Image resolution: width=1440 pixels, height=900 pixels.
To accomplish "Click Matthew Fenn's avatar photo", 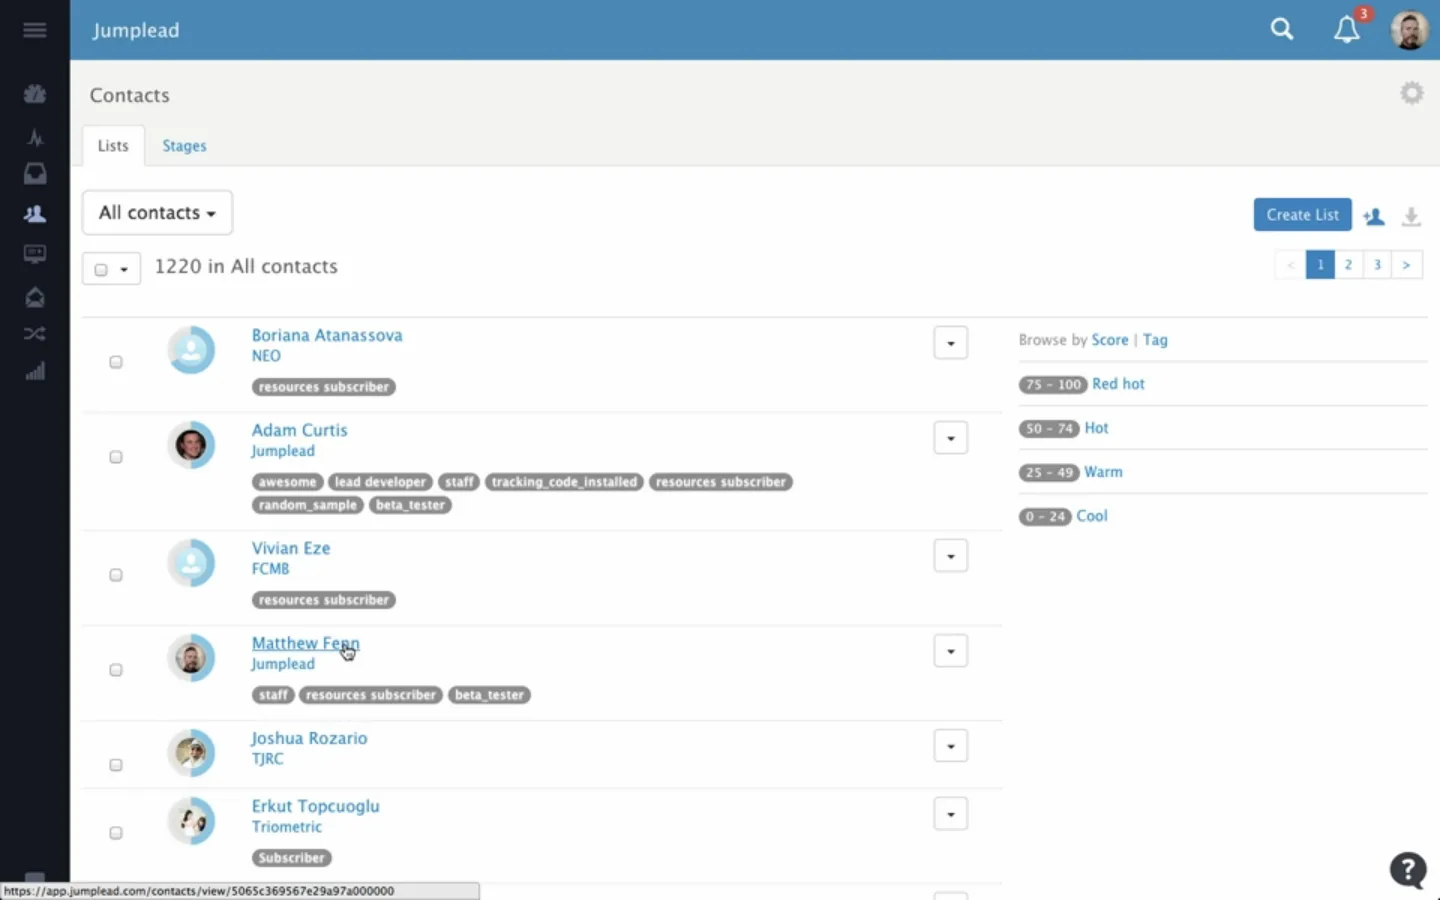I will (191, 658).
